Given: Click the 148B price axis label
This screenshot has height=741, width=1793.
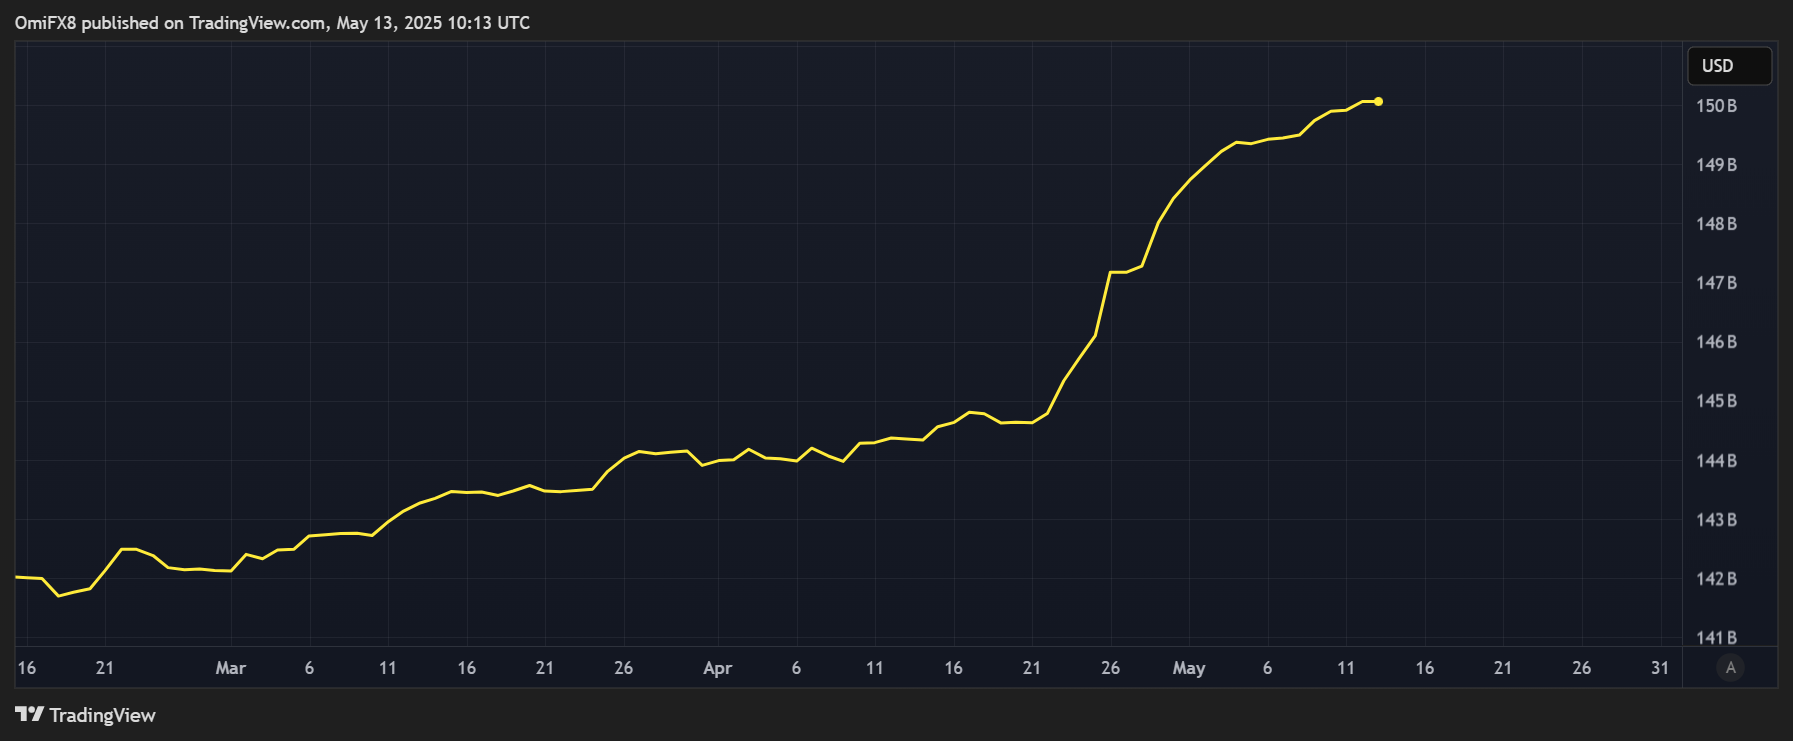Looking at the screenshot, I should tap(1716, 224).
